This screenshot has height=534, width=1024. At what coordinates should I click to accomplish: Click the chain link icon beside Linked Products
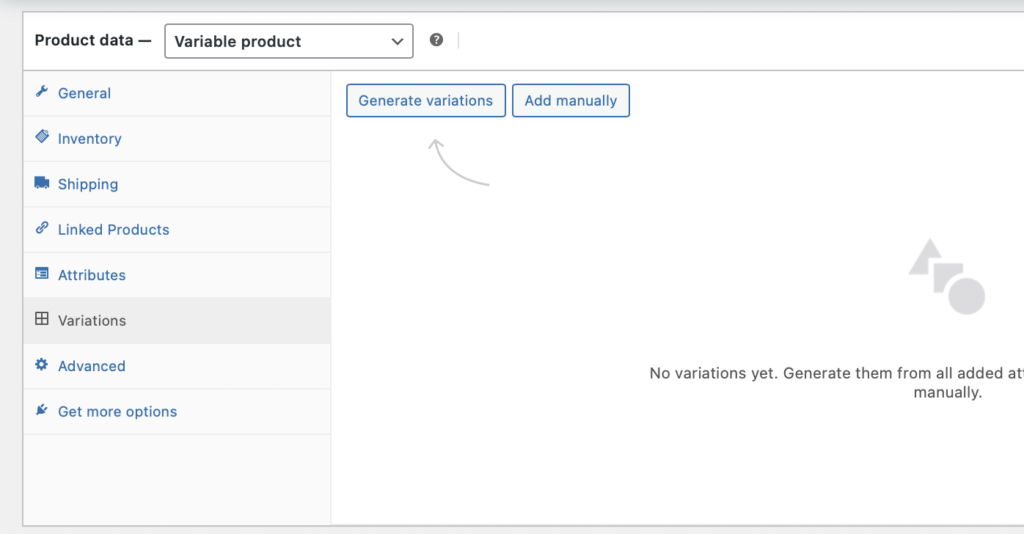(41, 228)
